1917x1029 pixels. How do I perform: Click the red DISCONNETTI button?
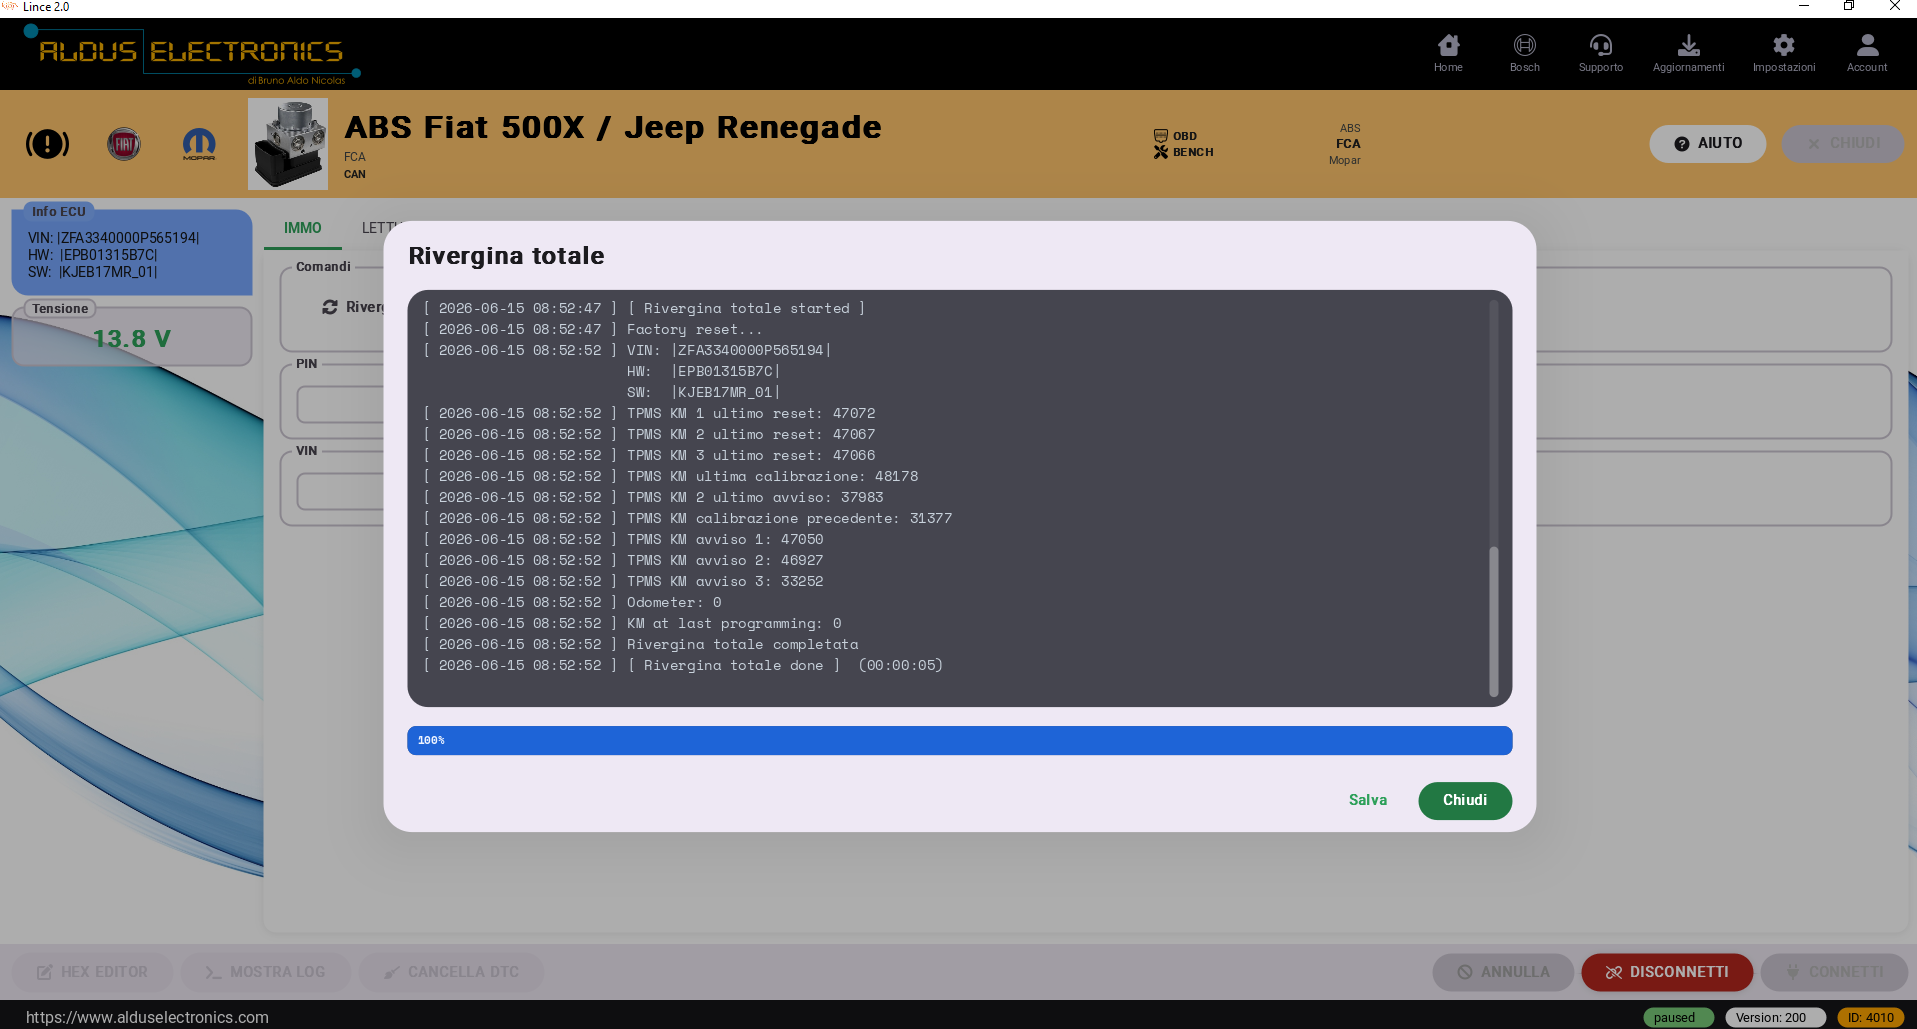[x=1667, y=972]
